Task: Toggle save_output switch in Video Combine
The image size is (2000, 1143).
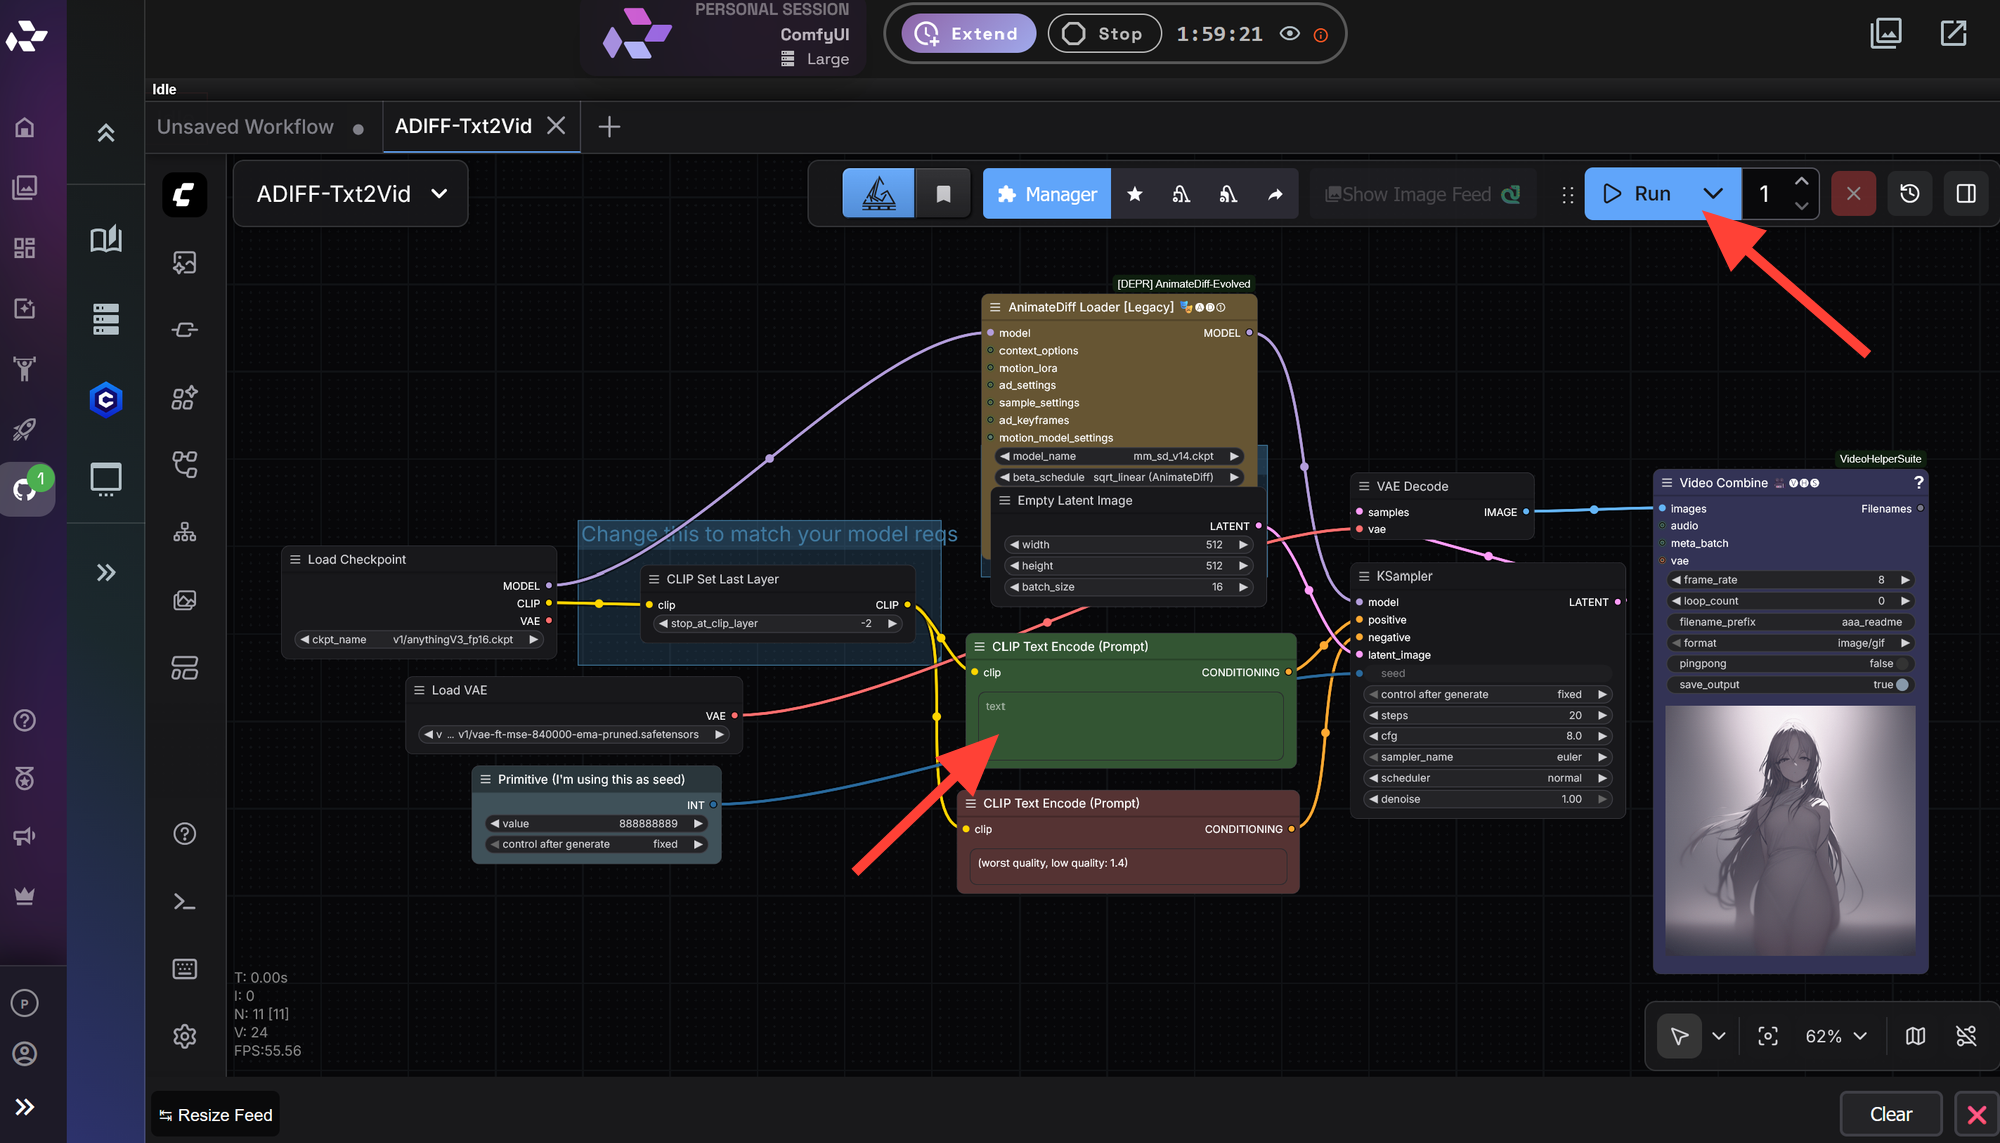Action: [1901, 685]
